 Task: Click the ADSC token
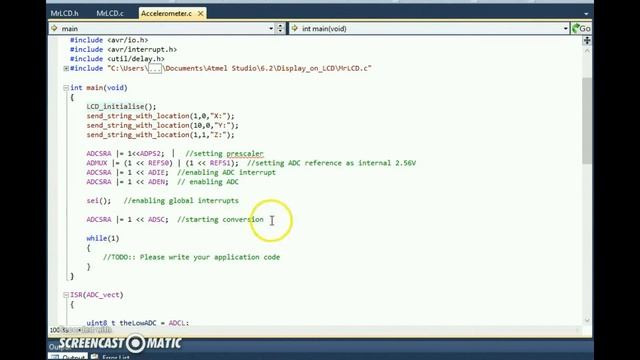(x=156, y=219)
